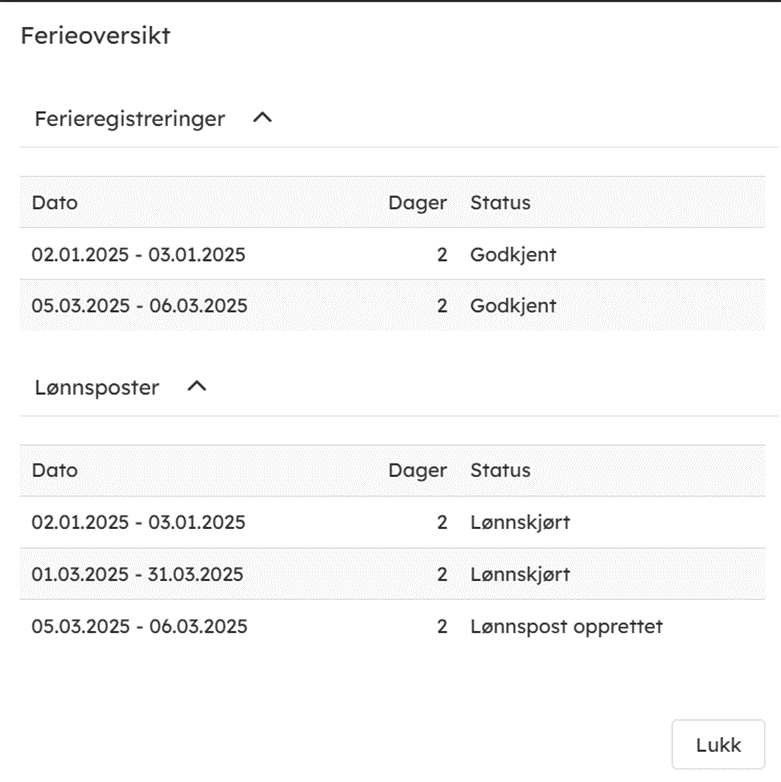Screen dimensions: 781x782
Task: Click the Lukk button
Action: (718, 745)
